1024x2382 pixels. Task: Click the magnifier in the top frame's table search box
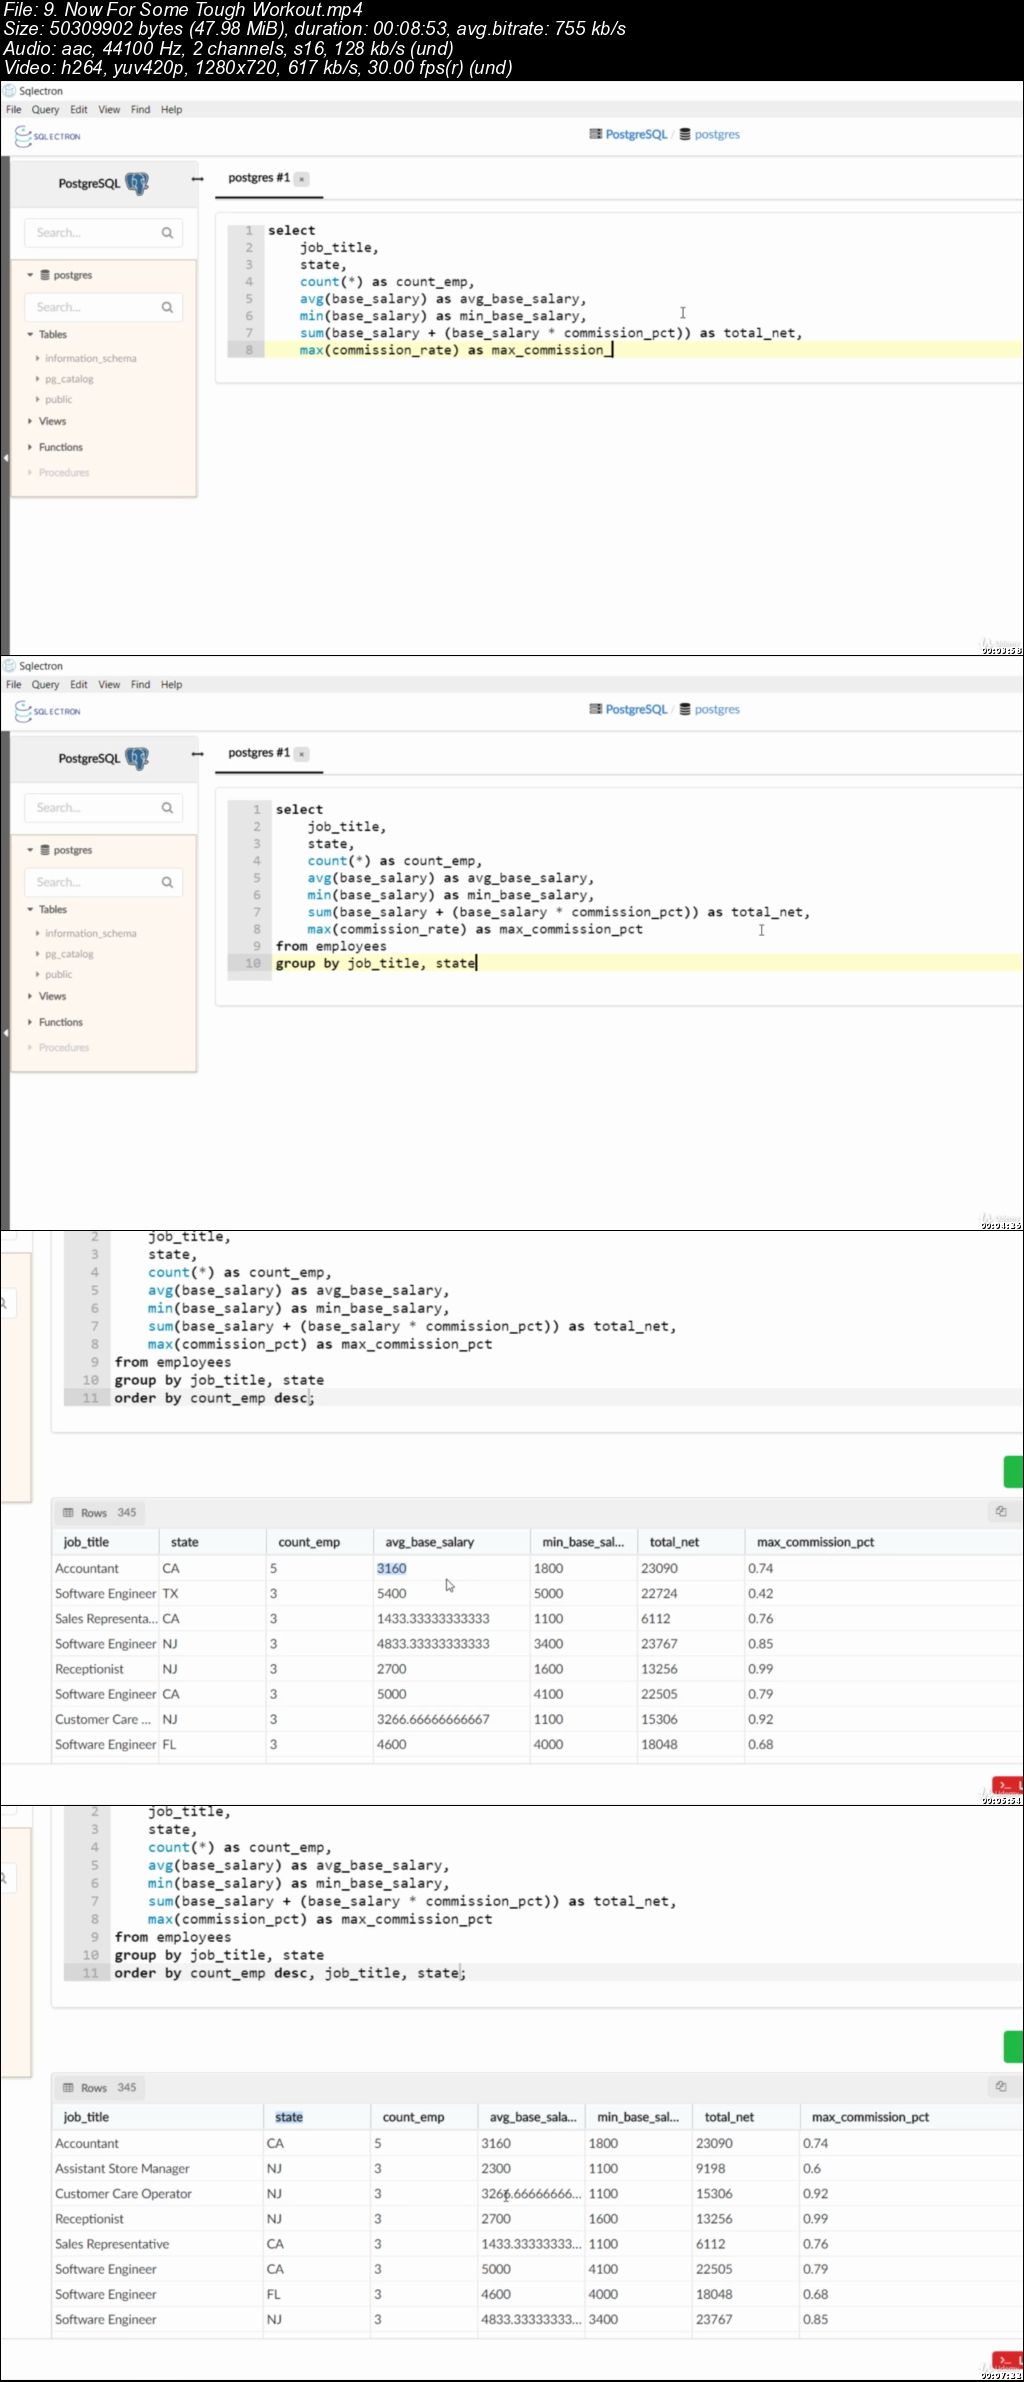point(167,307)
